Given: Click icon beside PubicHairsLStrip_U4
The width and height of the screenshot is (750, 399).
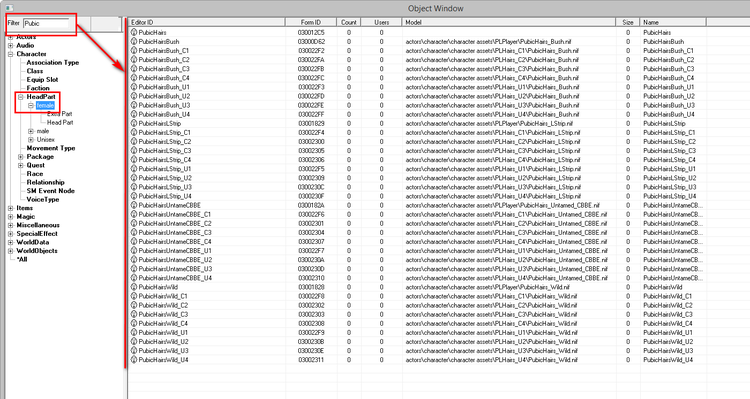Looking at the screenshot, I should click(x=134, y=196).
